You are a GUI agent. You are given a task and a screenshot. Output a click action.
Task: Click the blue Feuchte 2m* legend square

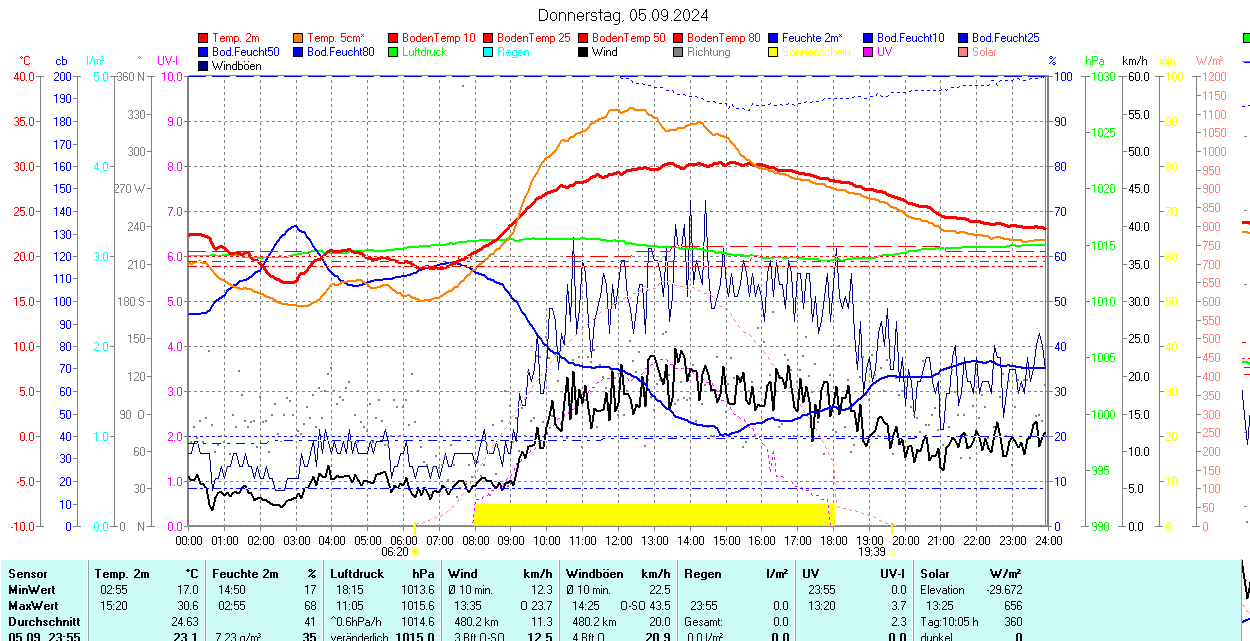[x=774, y=38]
